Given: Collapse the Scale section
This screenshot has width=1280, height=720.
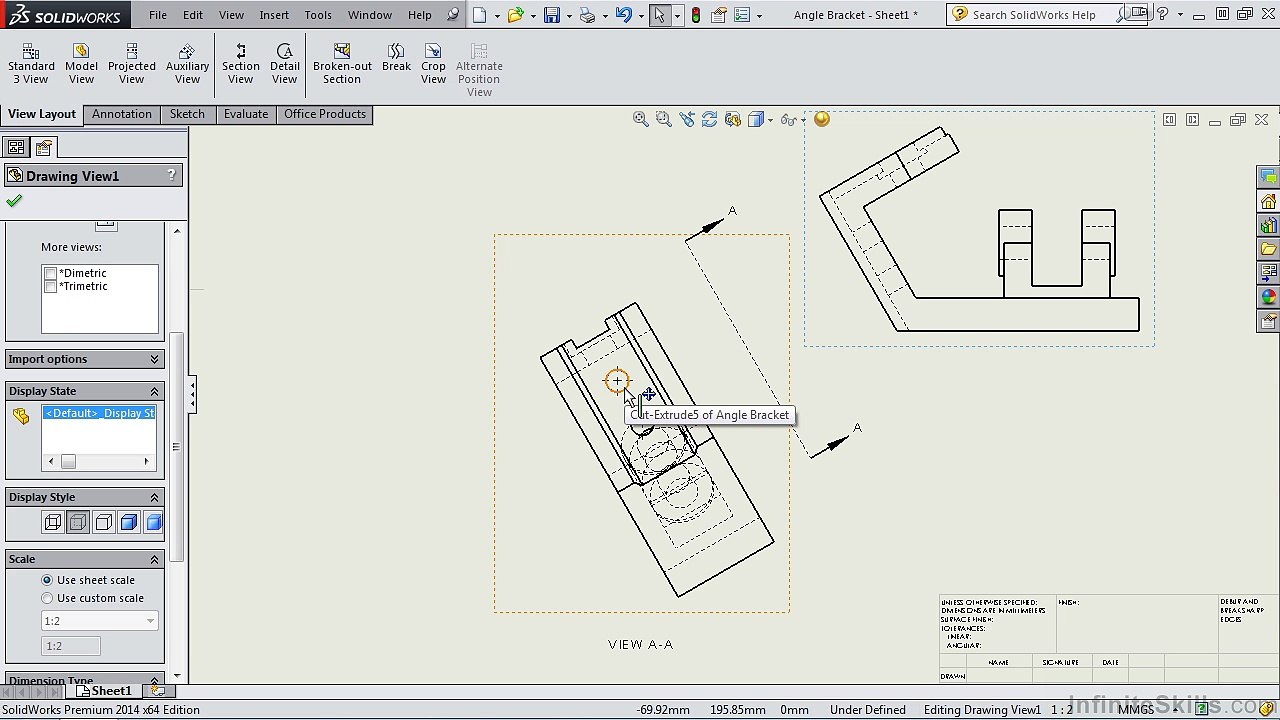Looking at the screenshot, I should (x=154, y=559).
